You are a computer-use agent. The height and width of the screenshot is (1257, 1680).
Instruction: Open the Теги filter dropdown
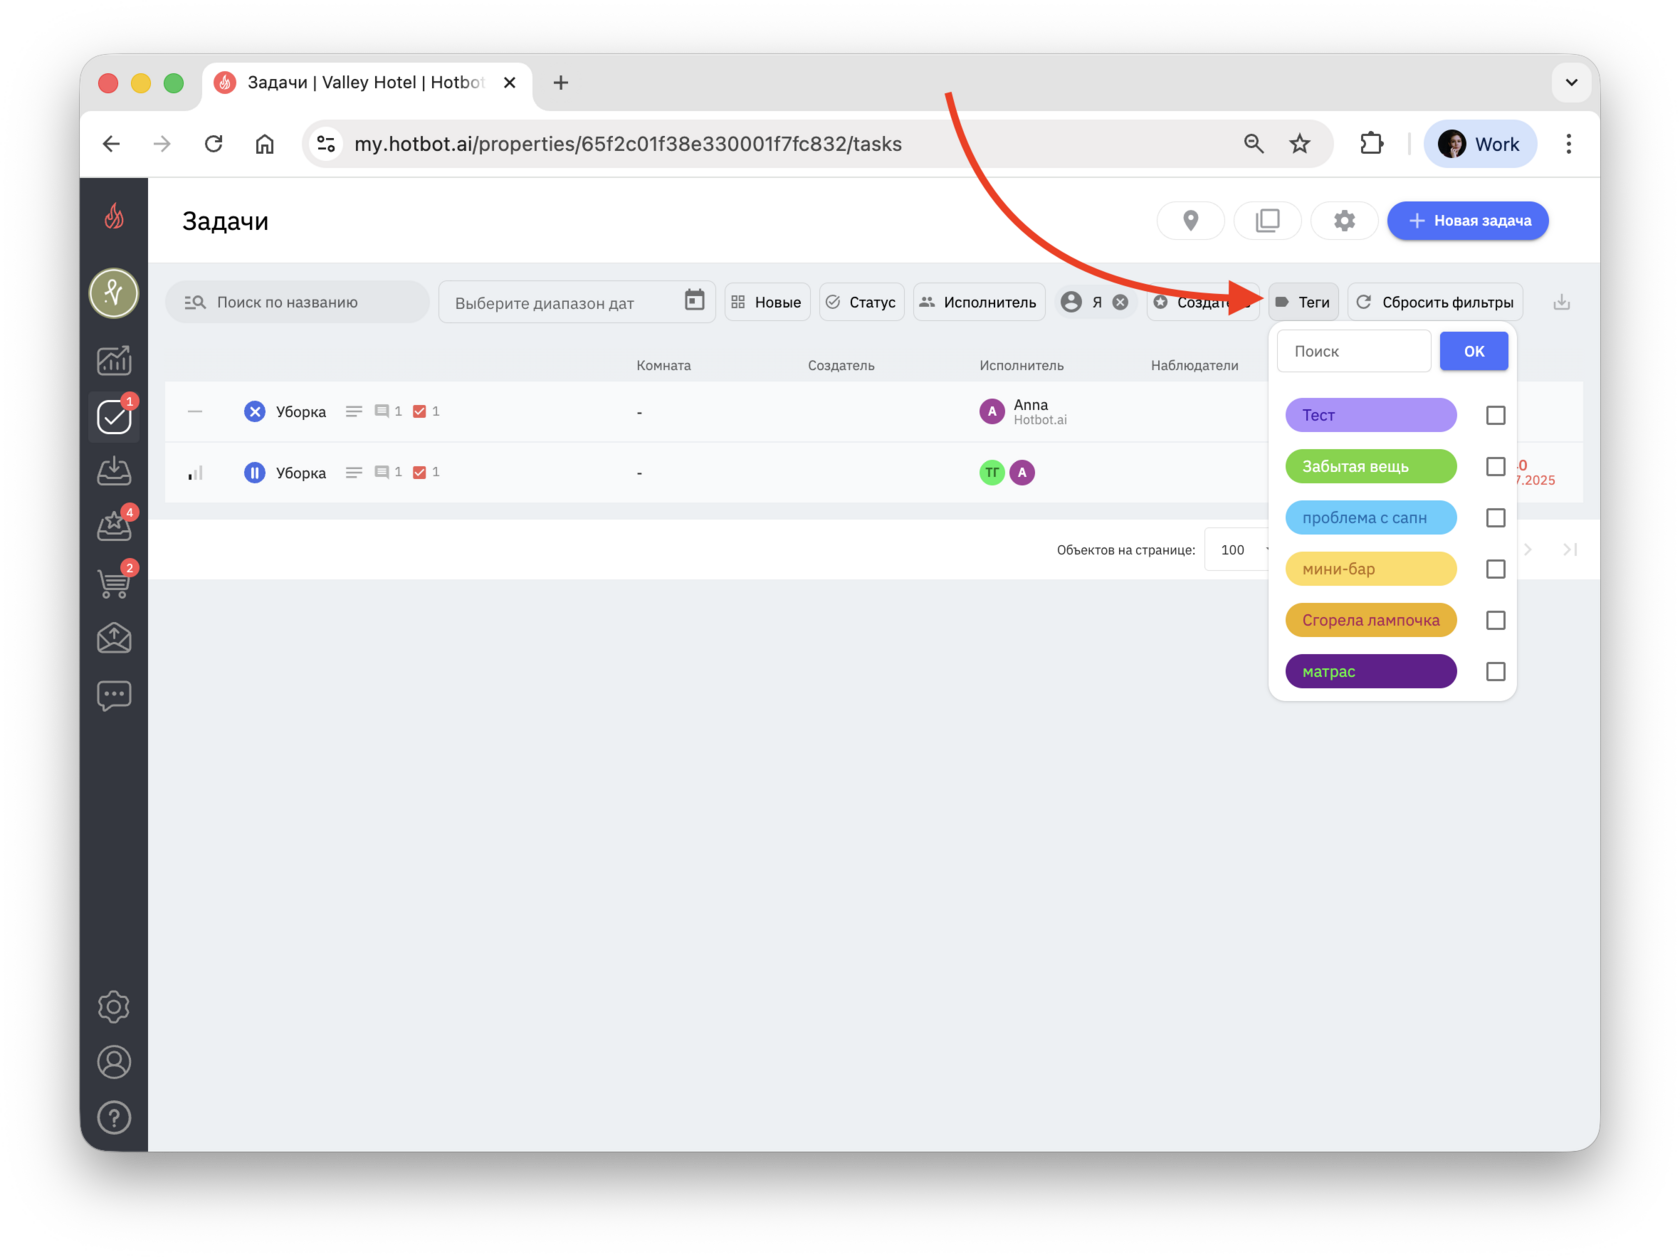coord(1303,302)
